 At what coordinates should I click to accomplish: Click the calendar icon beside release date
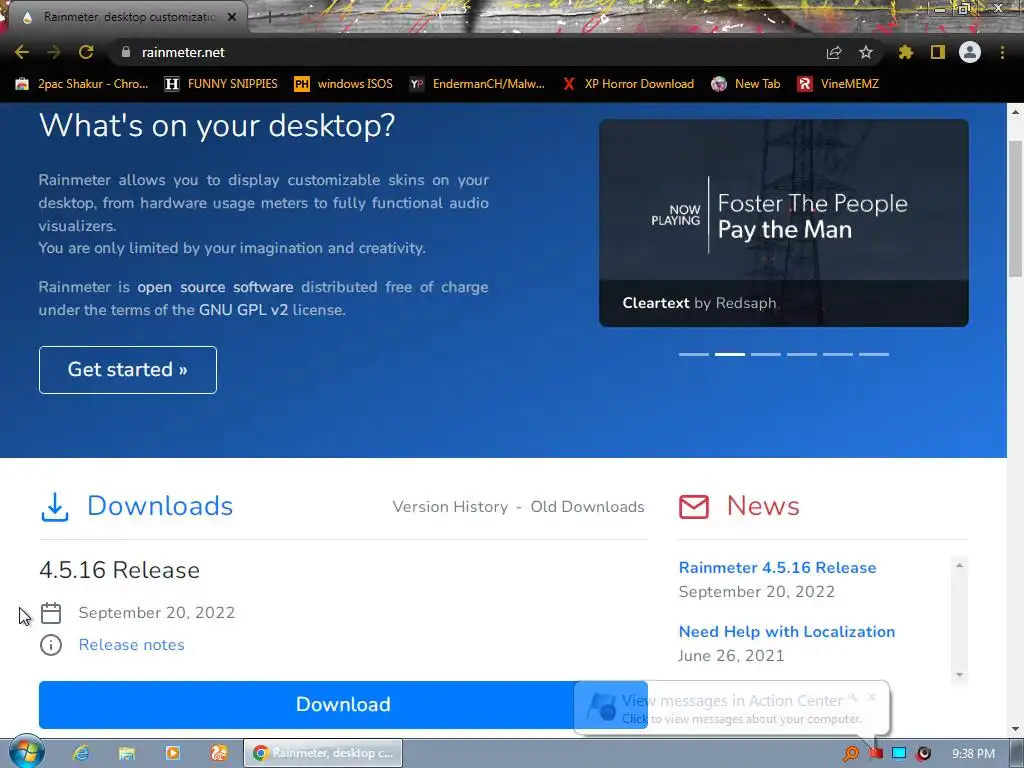51,613
